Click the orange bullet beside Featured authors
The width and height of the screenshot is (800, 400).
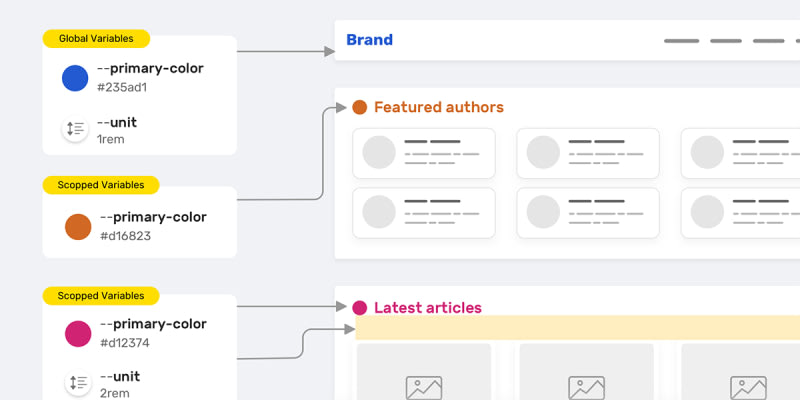point(360,107)
